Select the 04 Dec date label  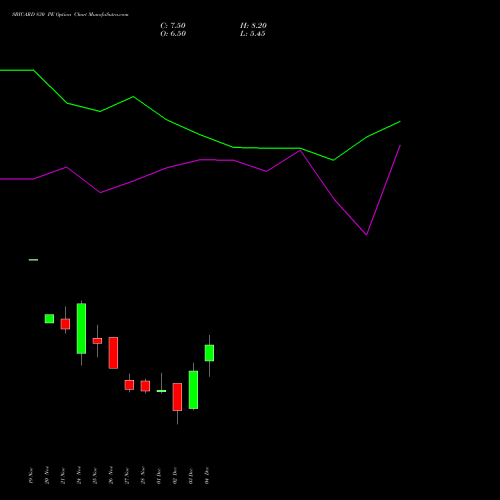click(207, 475)
